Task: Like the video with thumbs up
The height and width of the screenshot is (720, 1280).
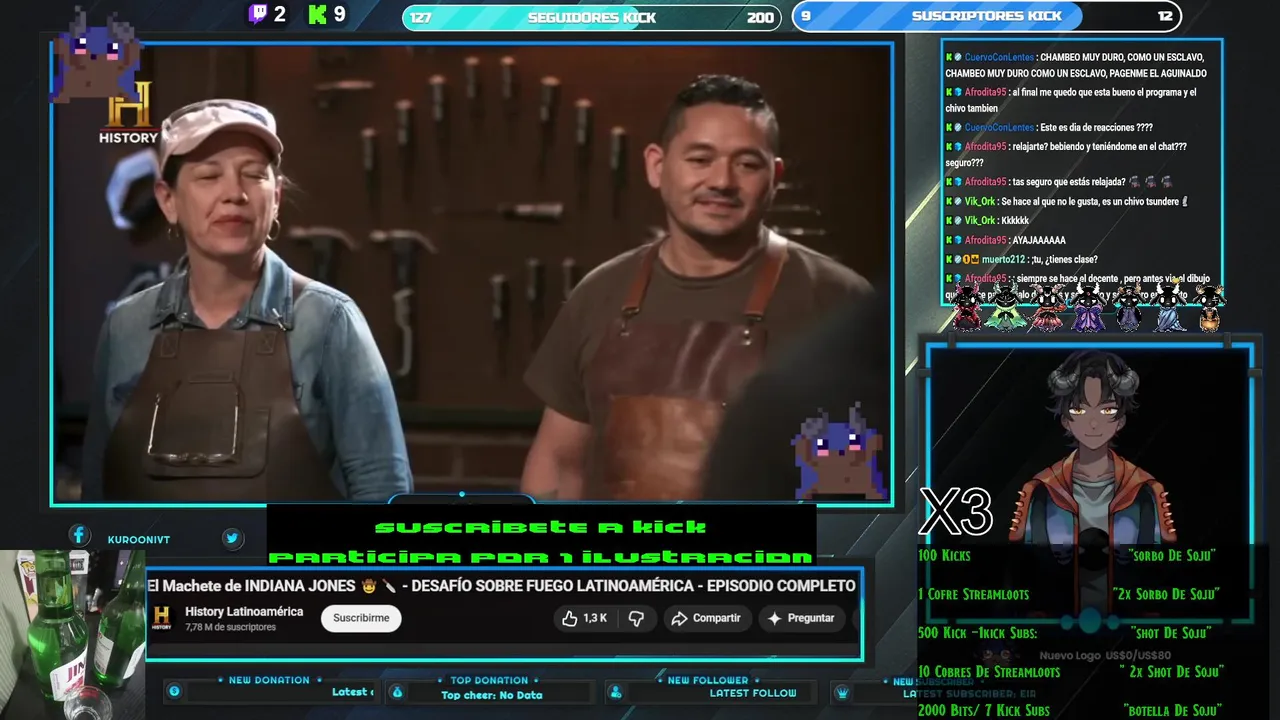Action: click(x=570, y=618)
